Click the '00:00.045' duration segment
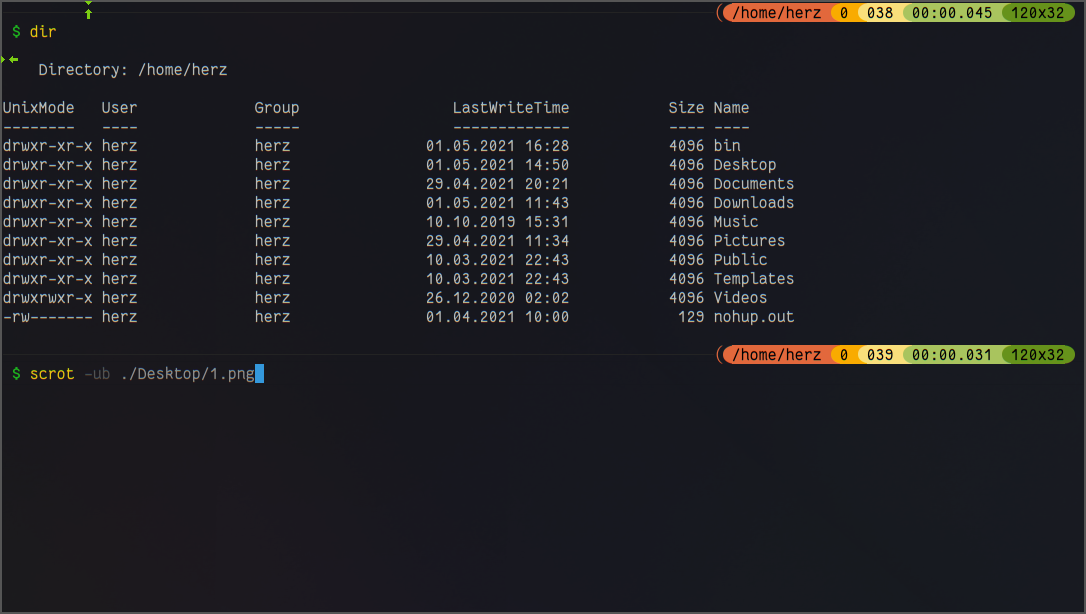Viewport: 1086px width, 614px height. (x=952, y=12)
